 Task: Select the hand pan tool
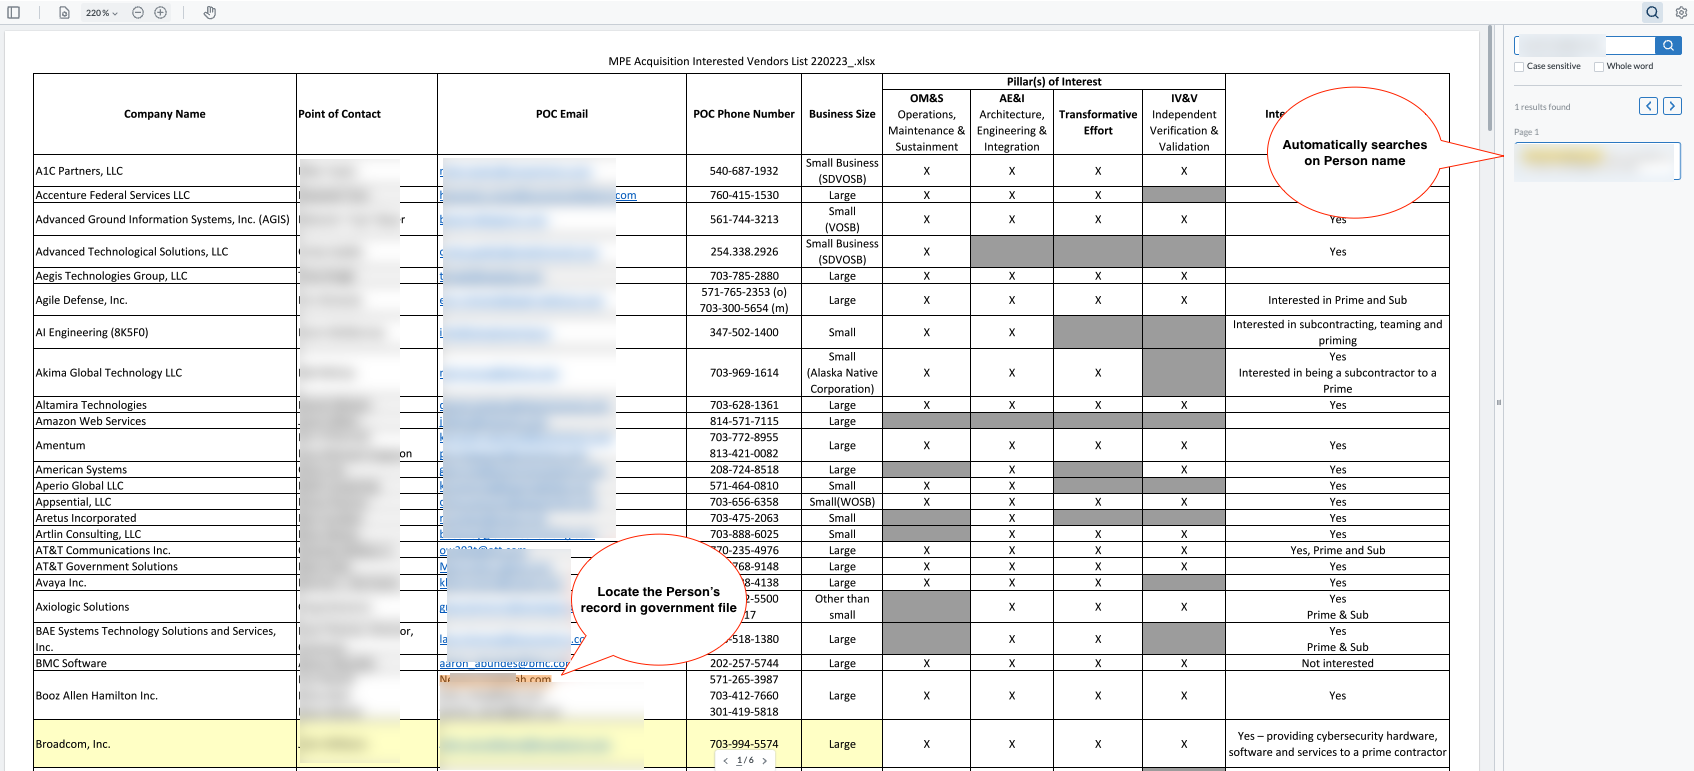tap(209, 13)
